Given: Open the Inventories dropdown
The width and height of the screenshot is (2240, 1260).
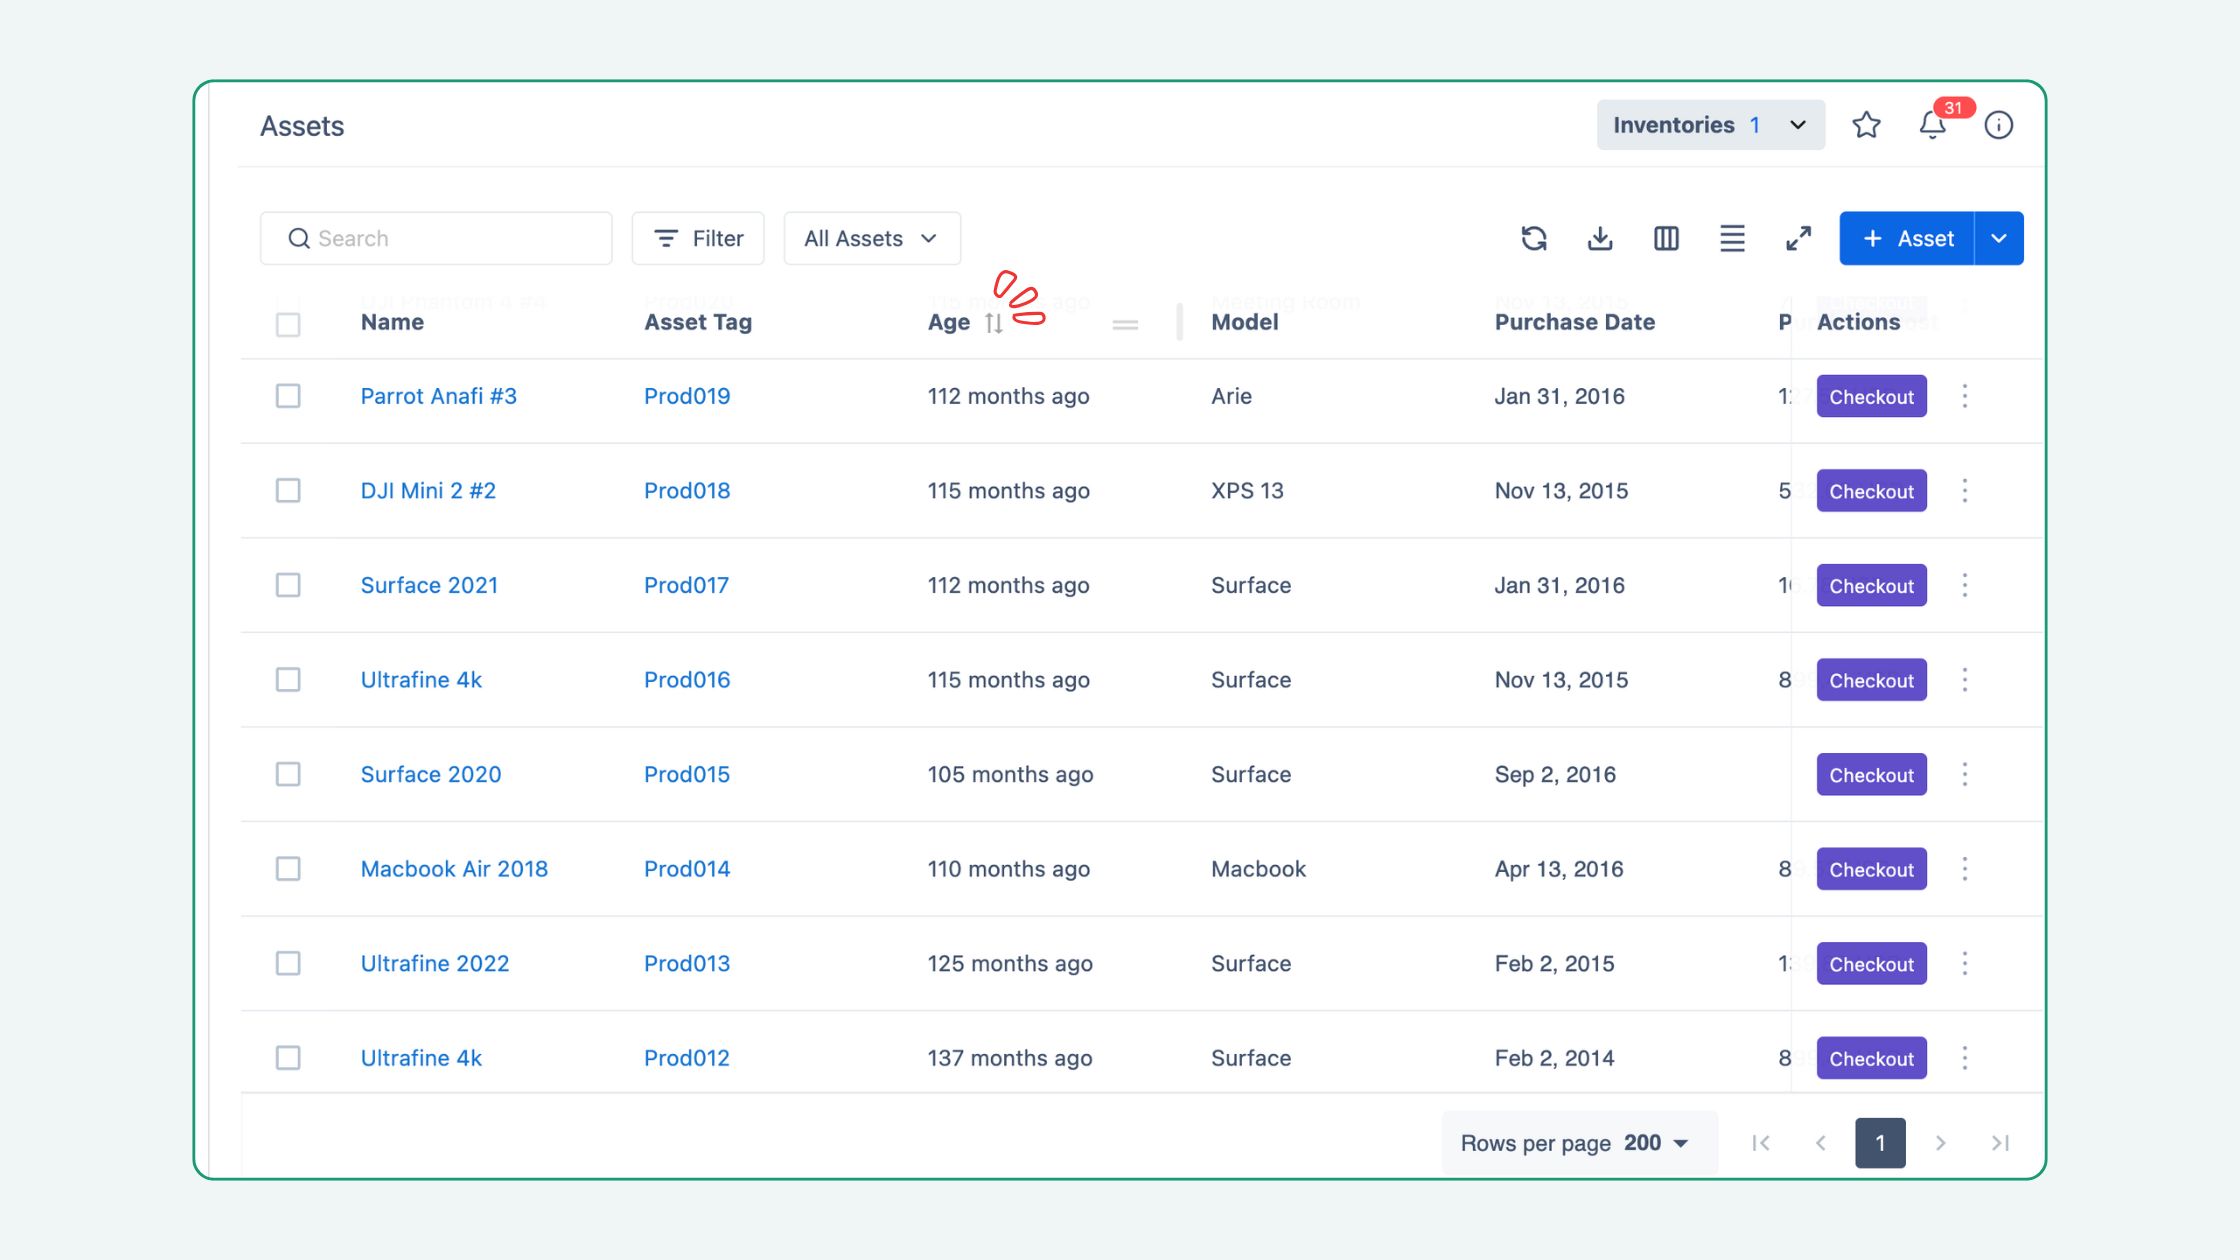Looking at the screenshot, I should point(1710,125).
